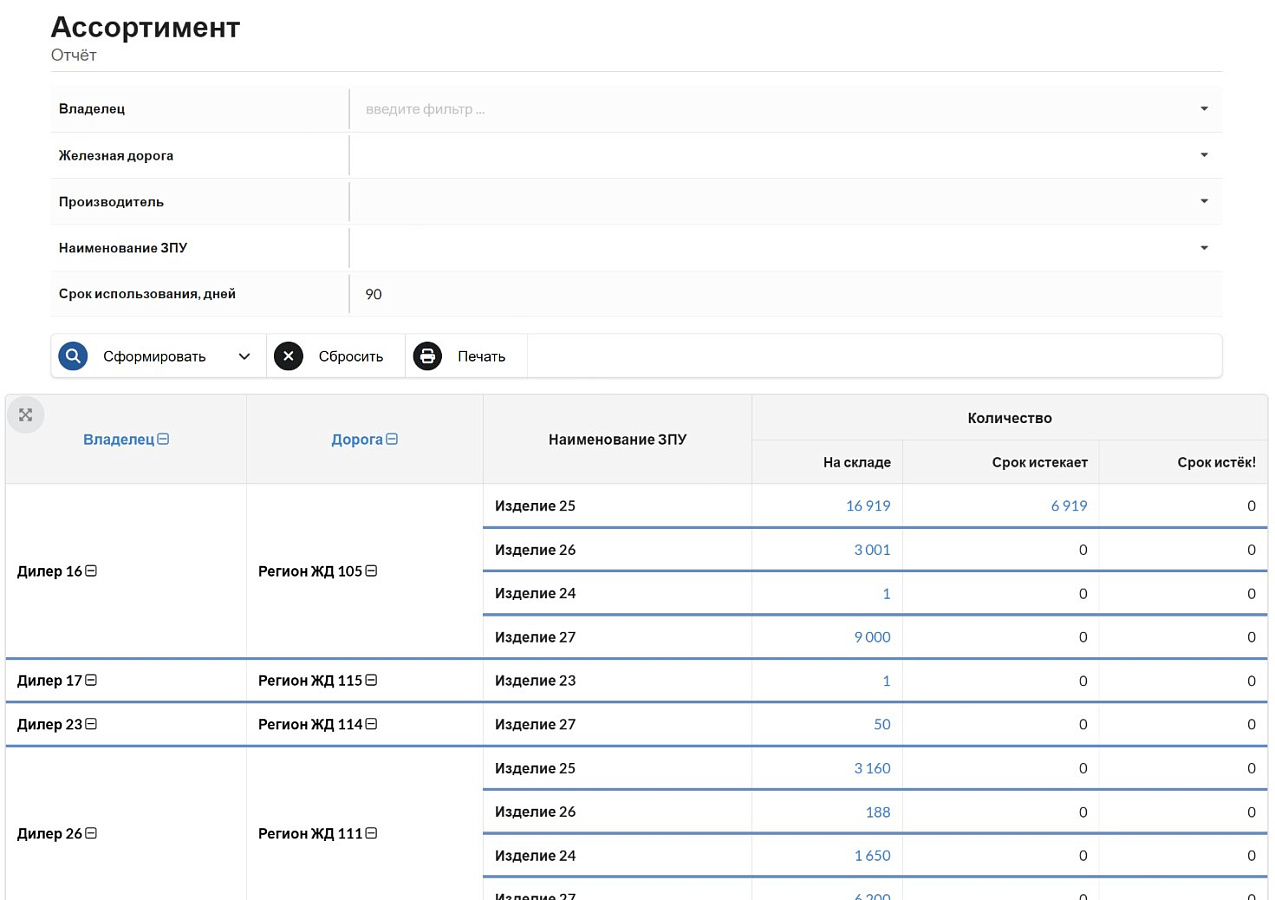
Task: Open the Владелец filter dropdown arrow
Action: pyautogui.click(x=1204, y=109)
